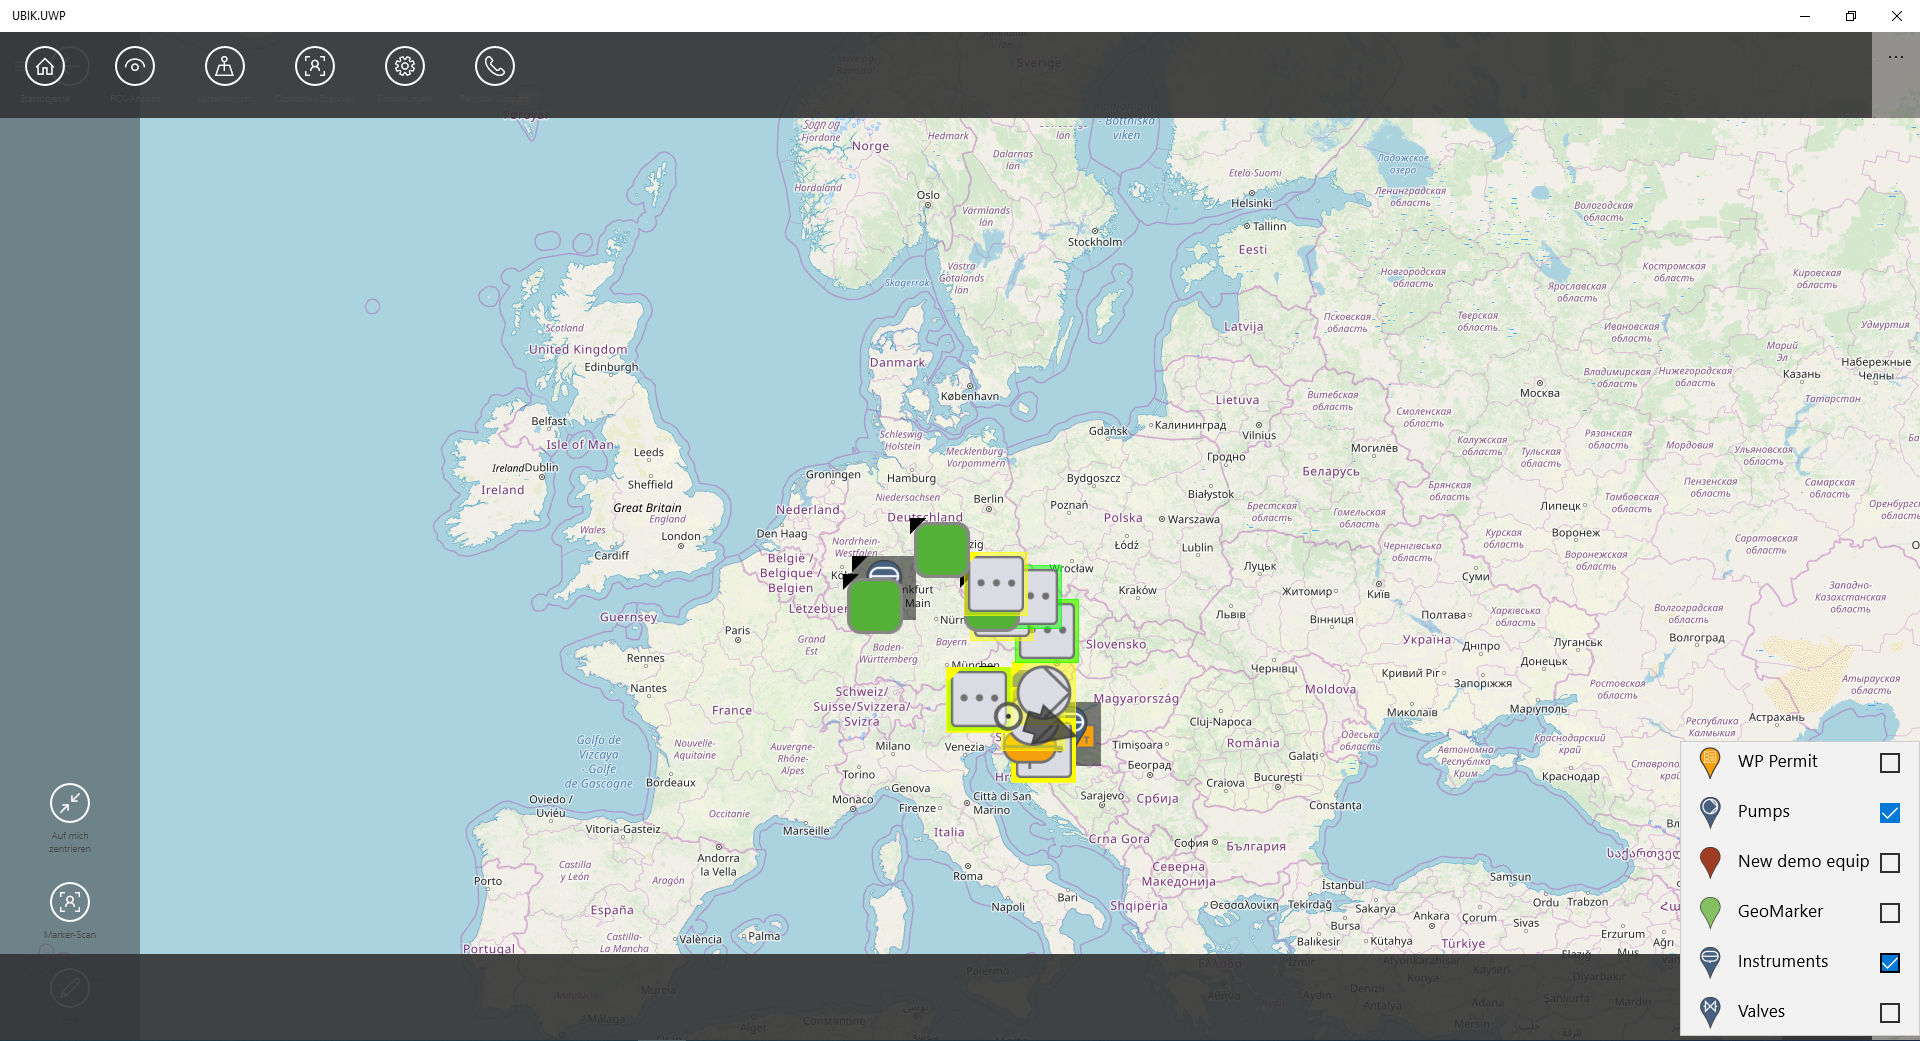Viewport: 1920px width, 1041px height.
Task: Click the green marker over Deutschland
Action: (941, 549)
